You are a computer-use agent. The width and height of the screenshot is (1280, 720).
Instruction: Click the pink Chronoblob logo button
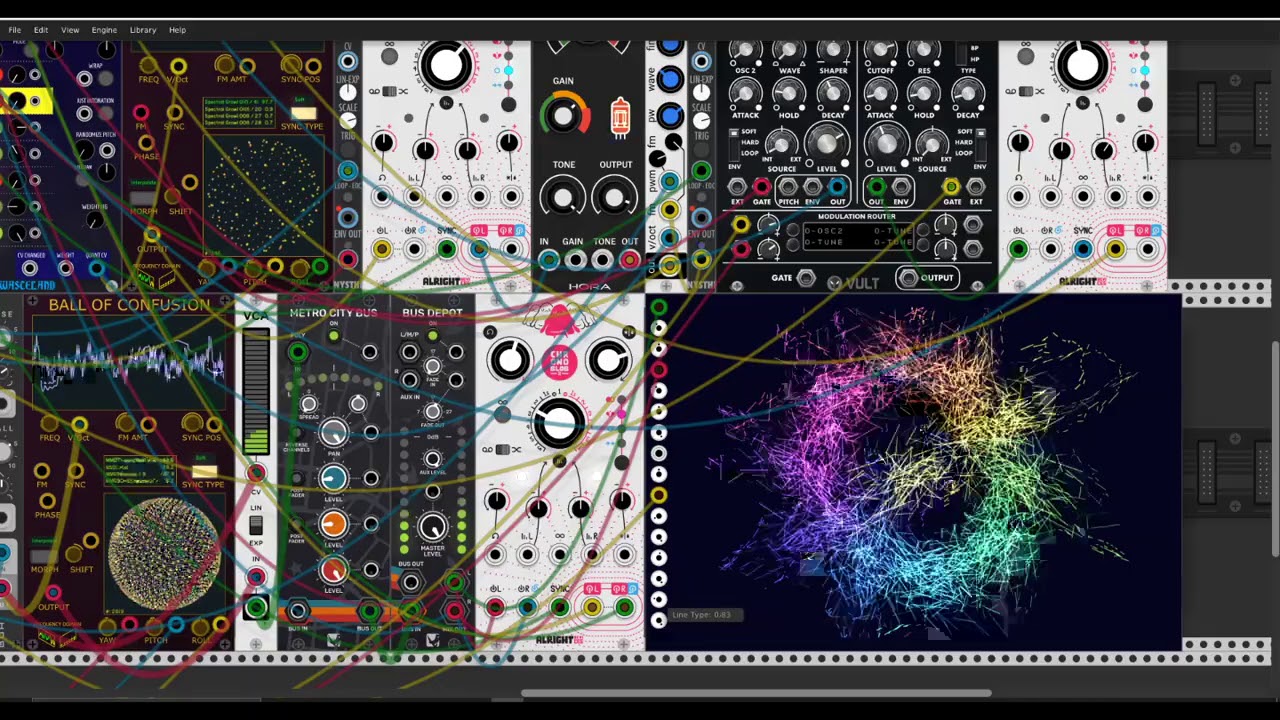[559, 361]
